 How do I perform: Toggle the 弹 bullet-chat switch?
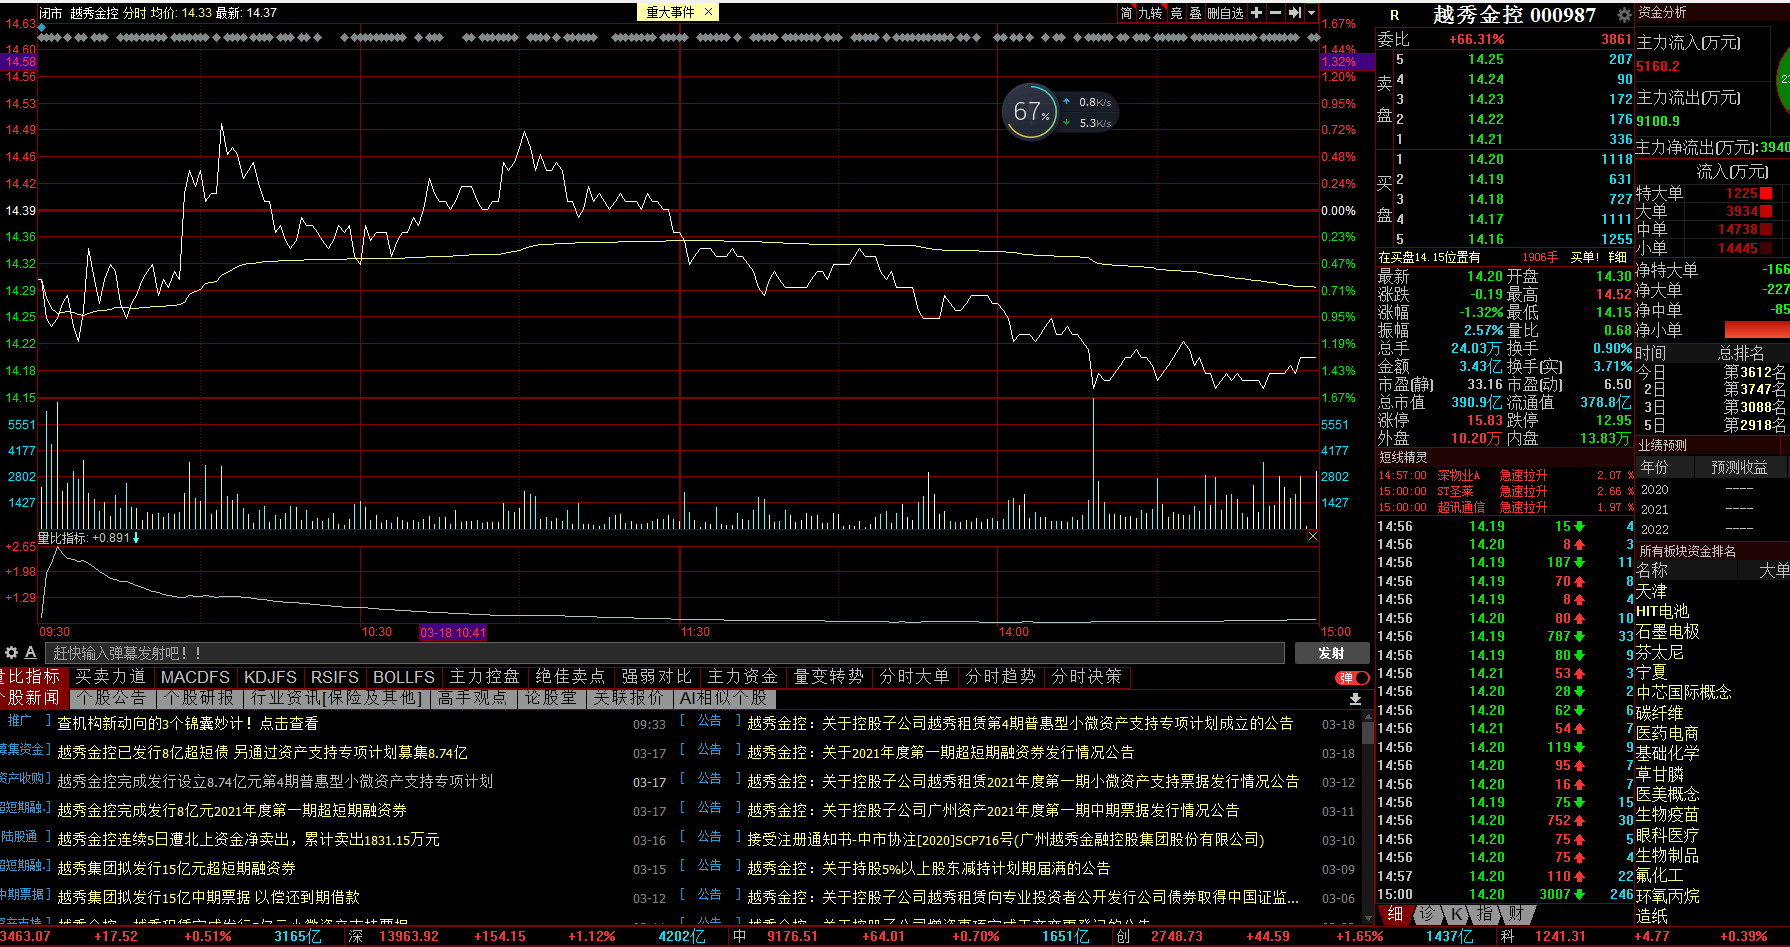point(1352,677)
